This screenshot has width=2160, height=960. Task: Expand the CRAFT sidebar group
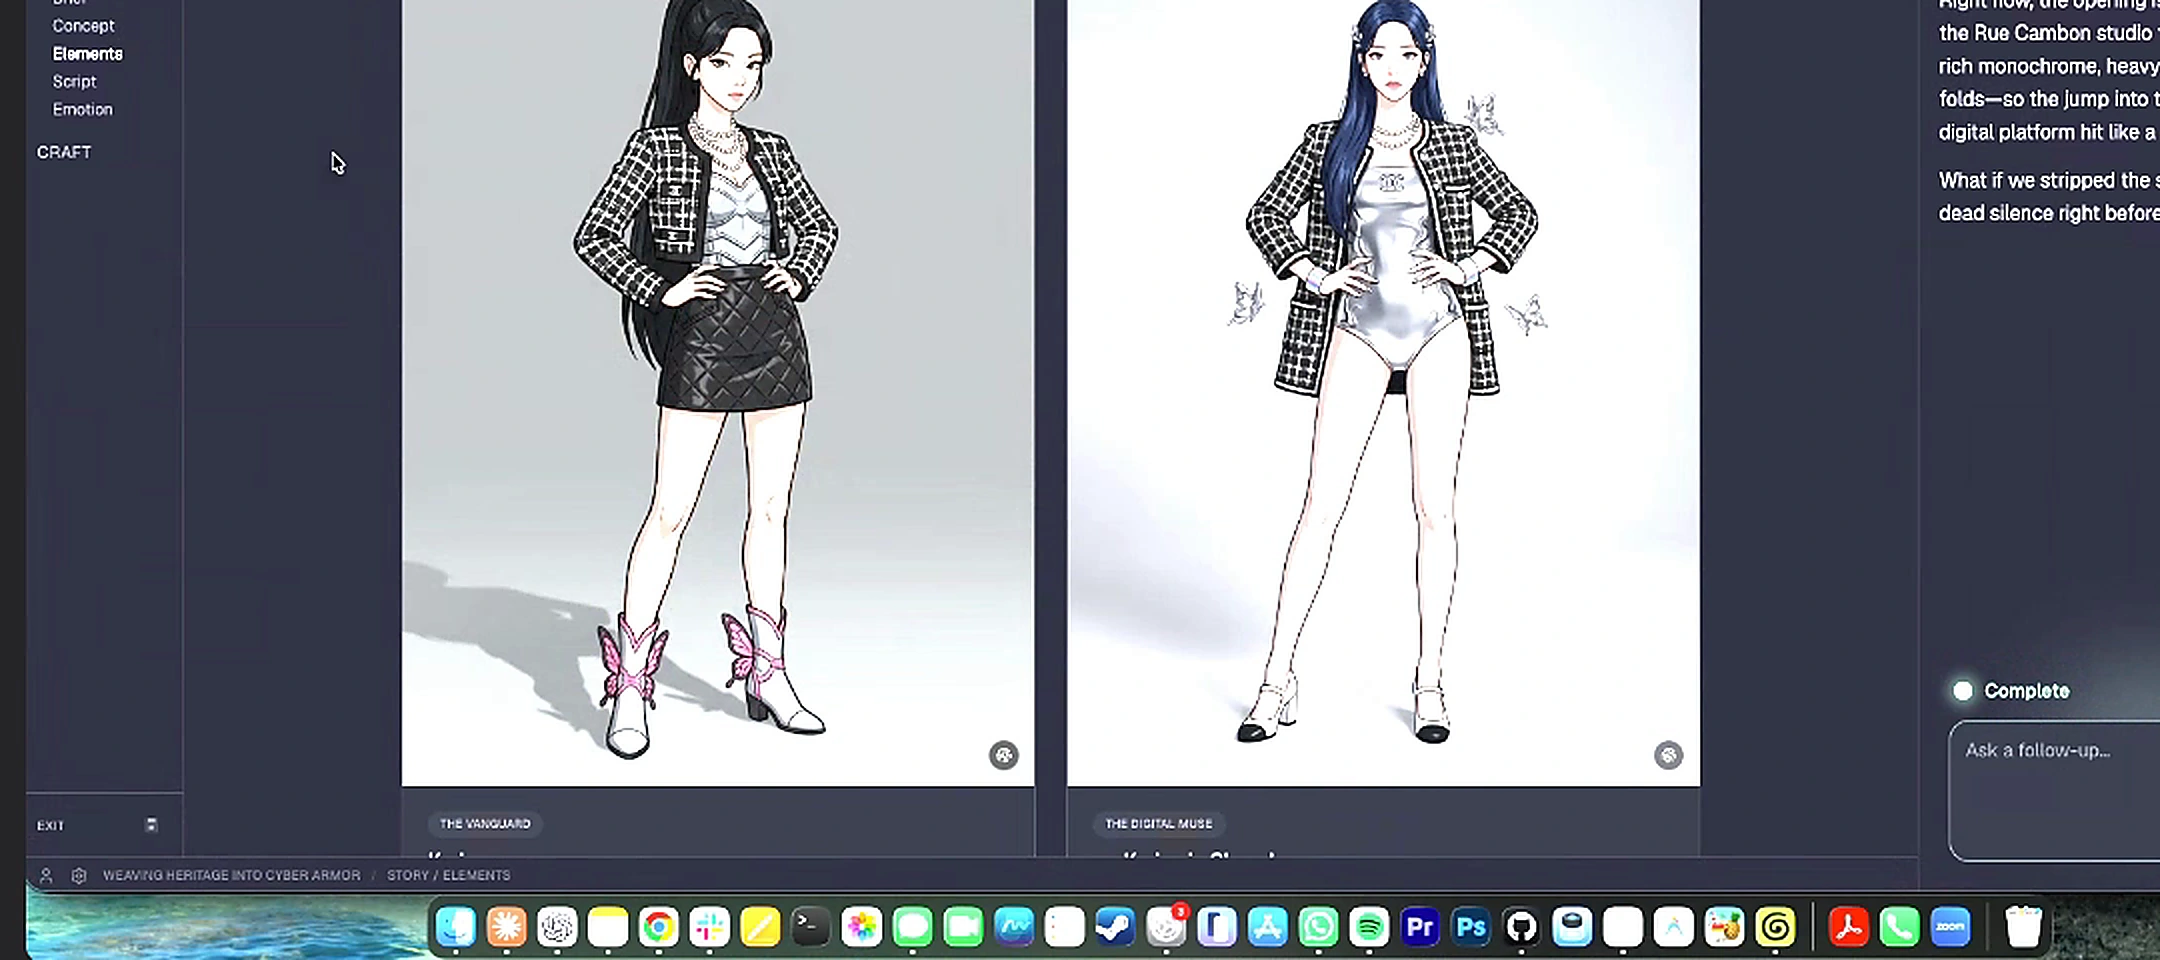coord(64,152)
